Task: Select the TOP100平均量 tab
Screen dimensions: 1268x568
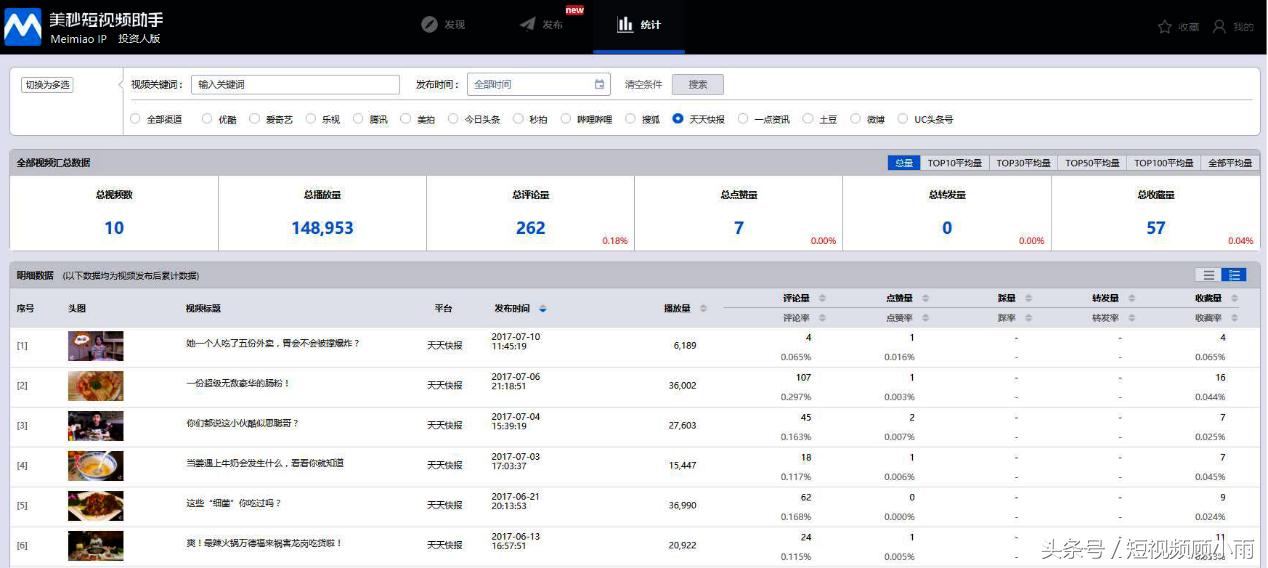Action: coord(1163,163)
